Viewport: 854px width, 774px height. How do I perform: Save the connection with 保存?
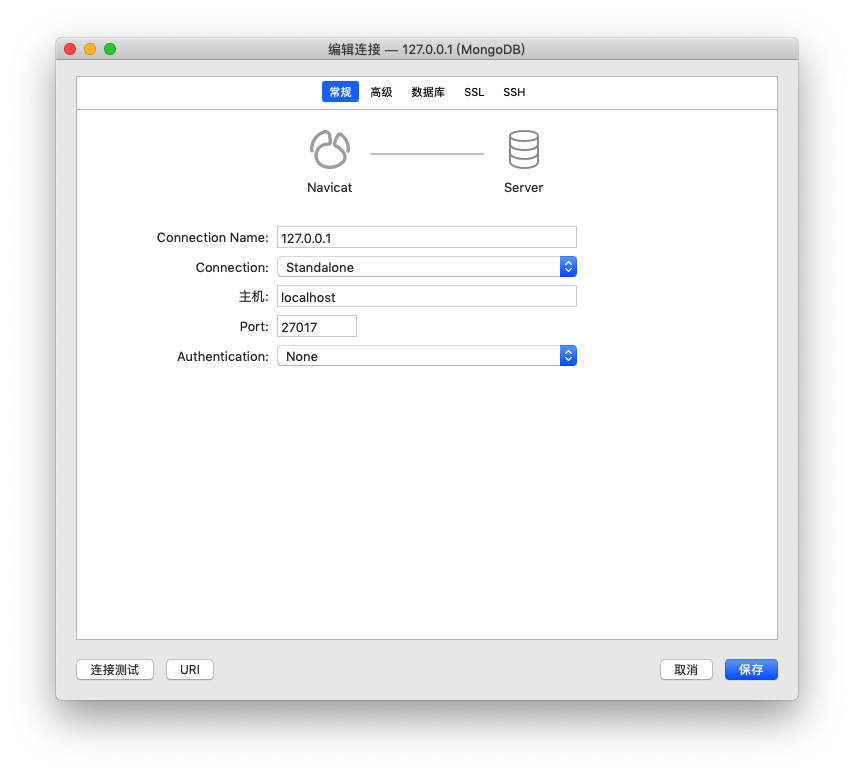[x=751, y=670]
